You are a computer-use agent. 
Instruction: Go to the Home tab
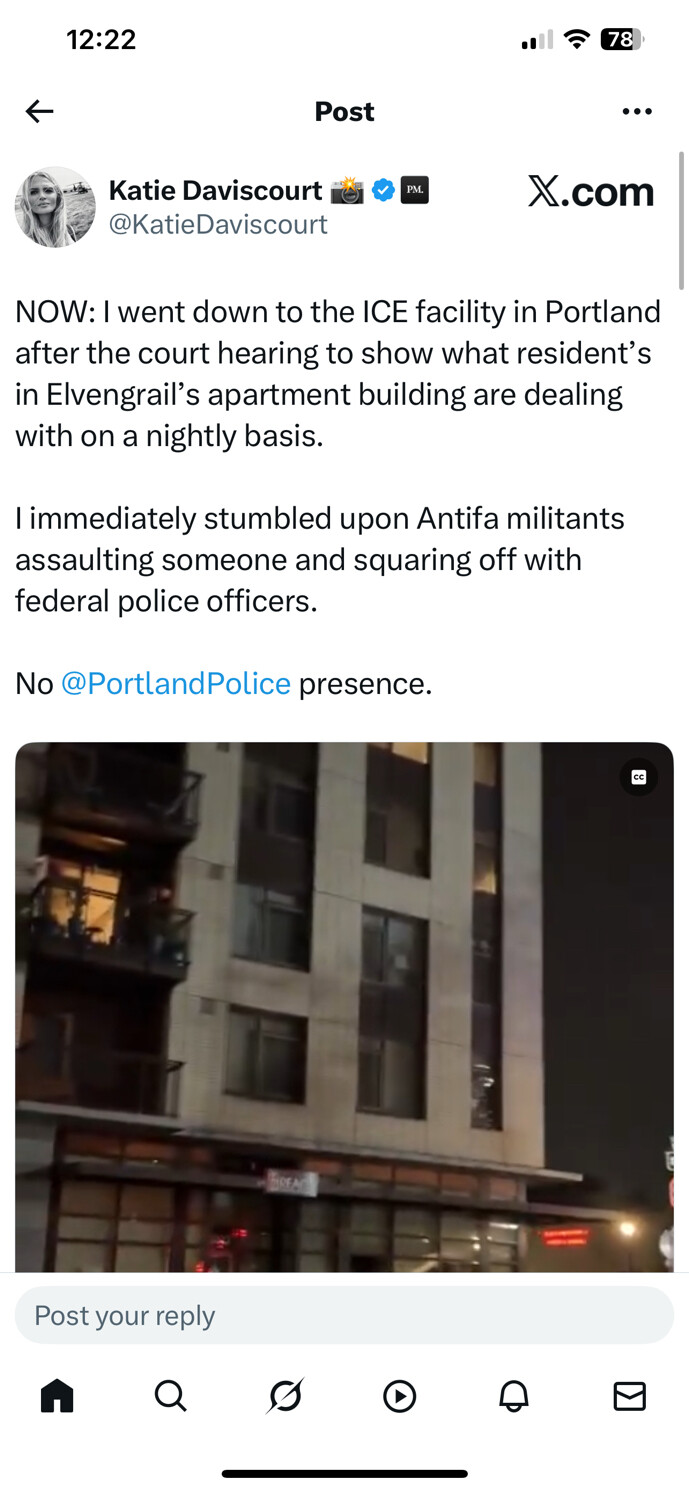point(57,1396)
